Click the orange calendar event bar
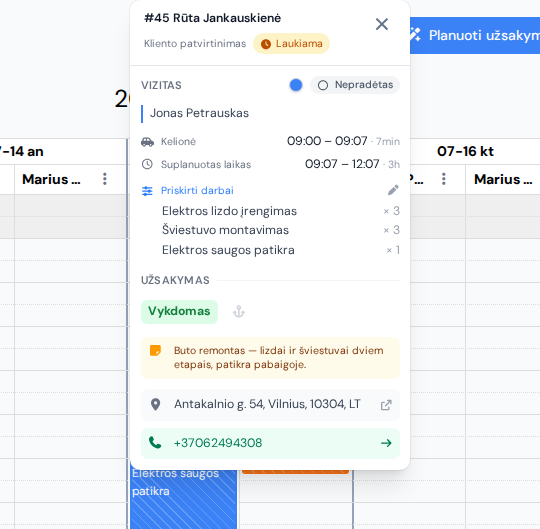Viewport: 540px width, 529px height. tap(295, 471)
